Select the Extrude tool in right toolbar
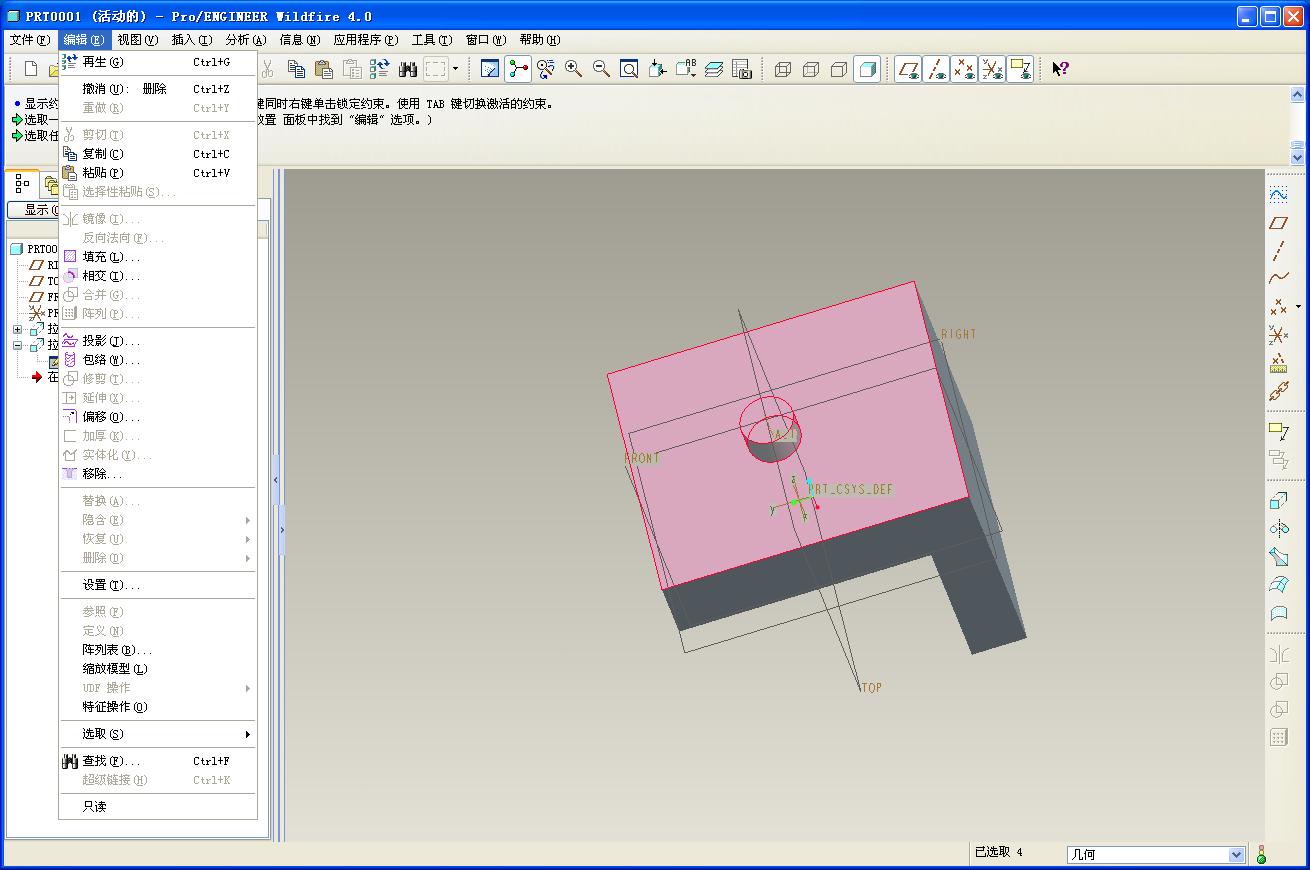Viewport: 1310px width, 870px height. point(1279,500)
